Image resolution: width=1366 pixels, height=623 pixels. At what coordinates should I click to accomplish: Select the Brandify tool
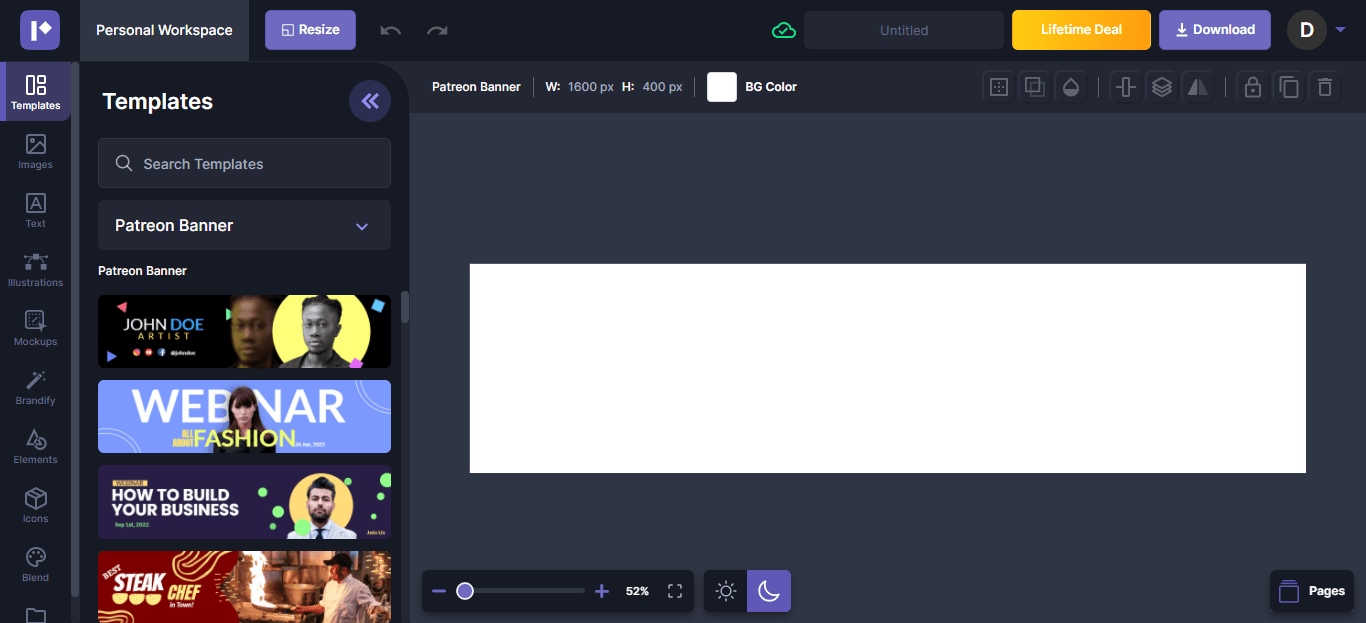35,387
